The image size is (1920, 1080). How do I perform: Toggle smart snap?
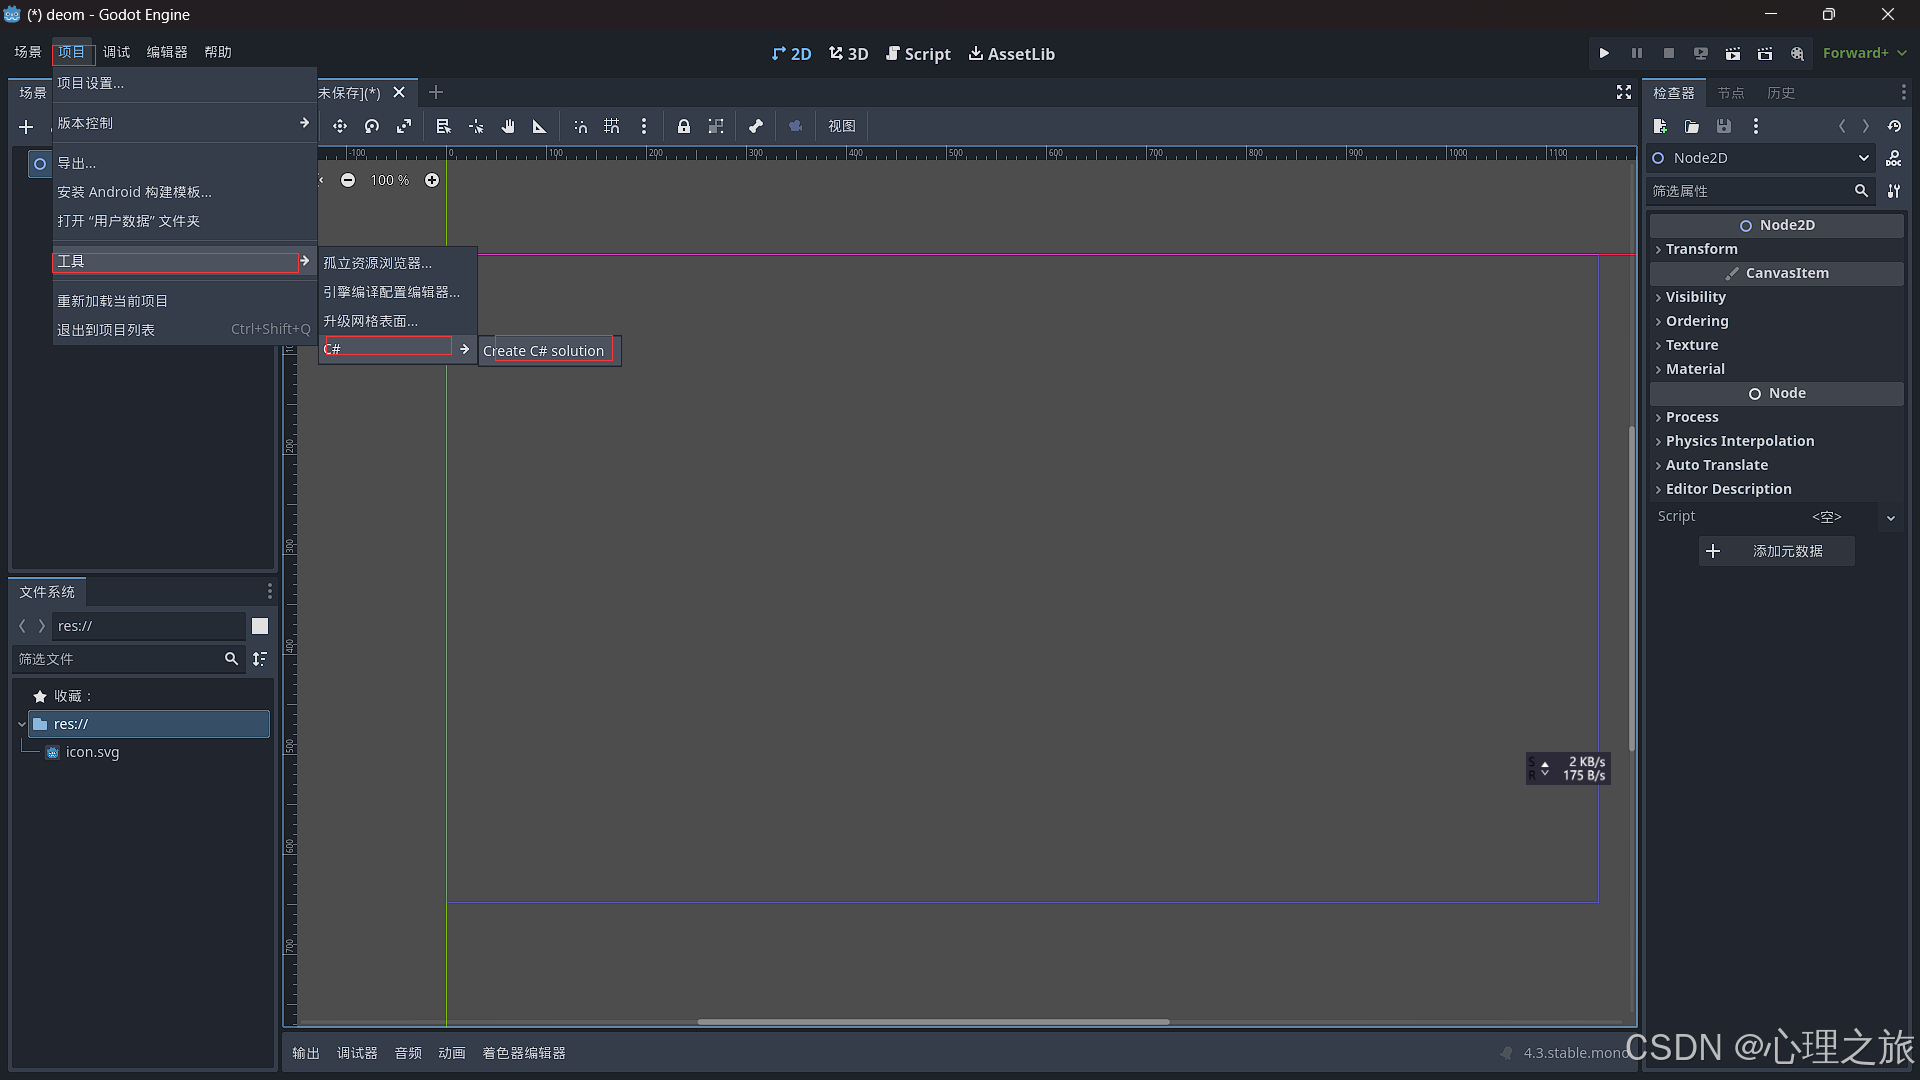(580, 126)
